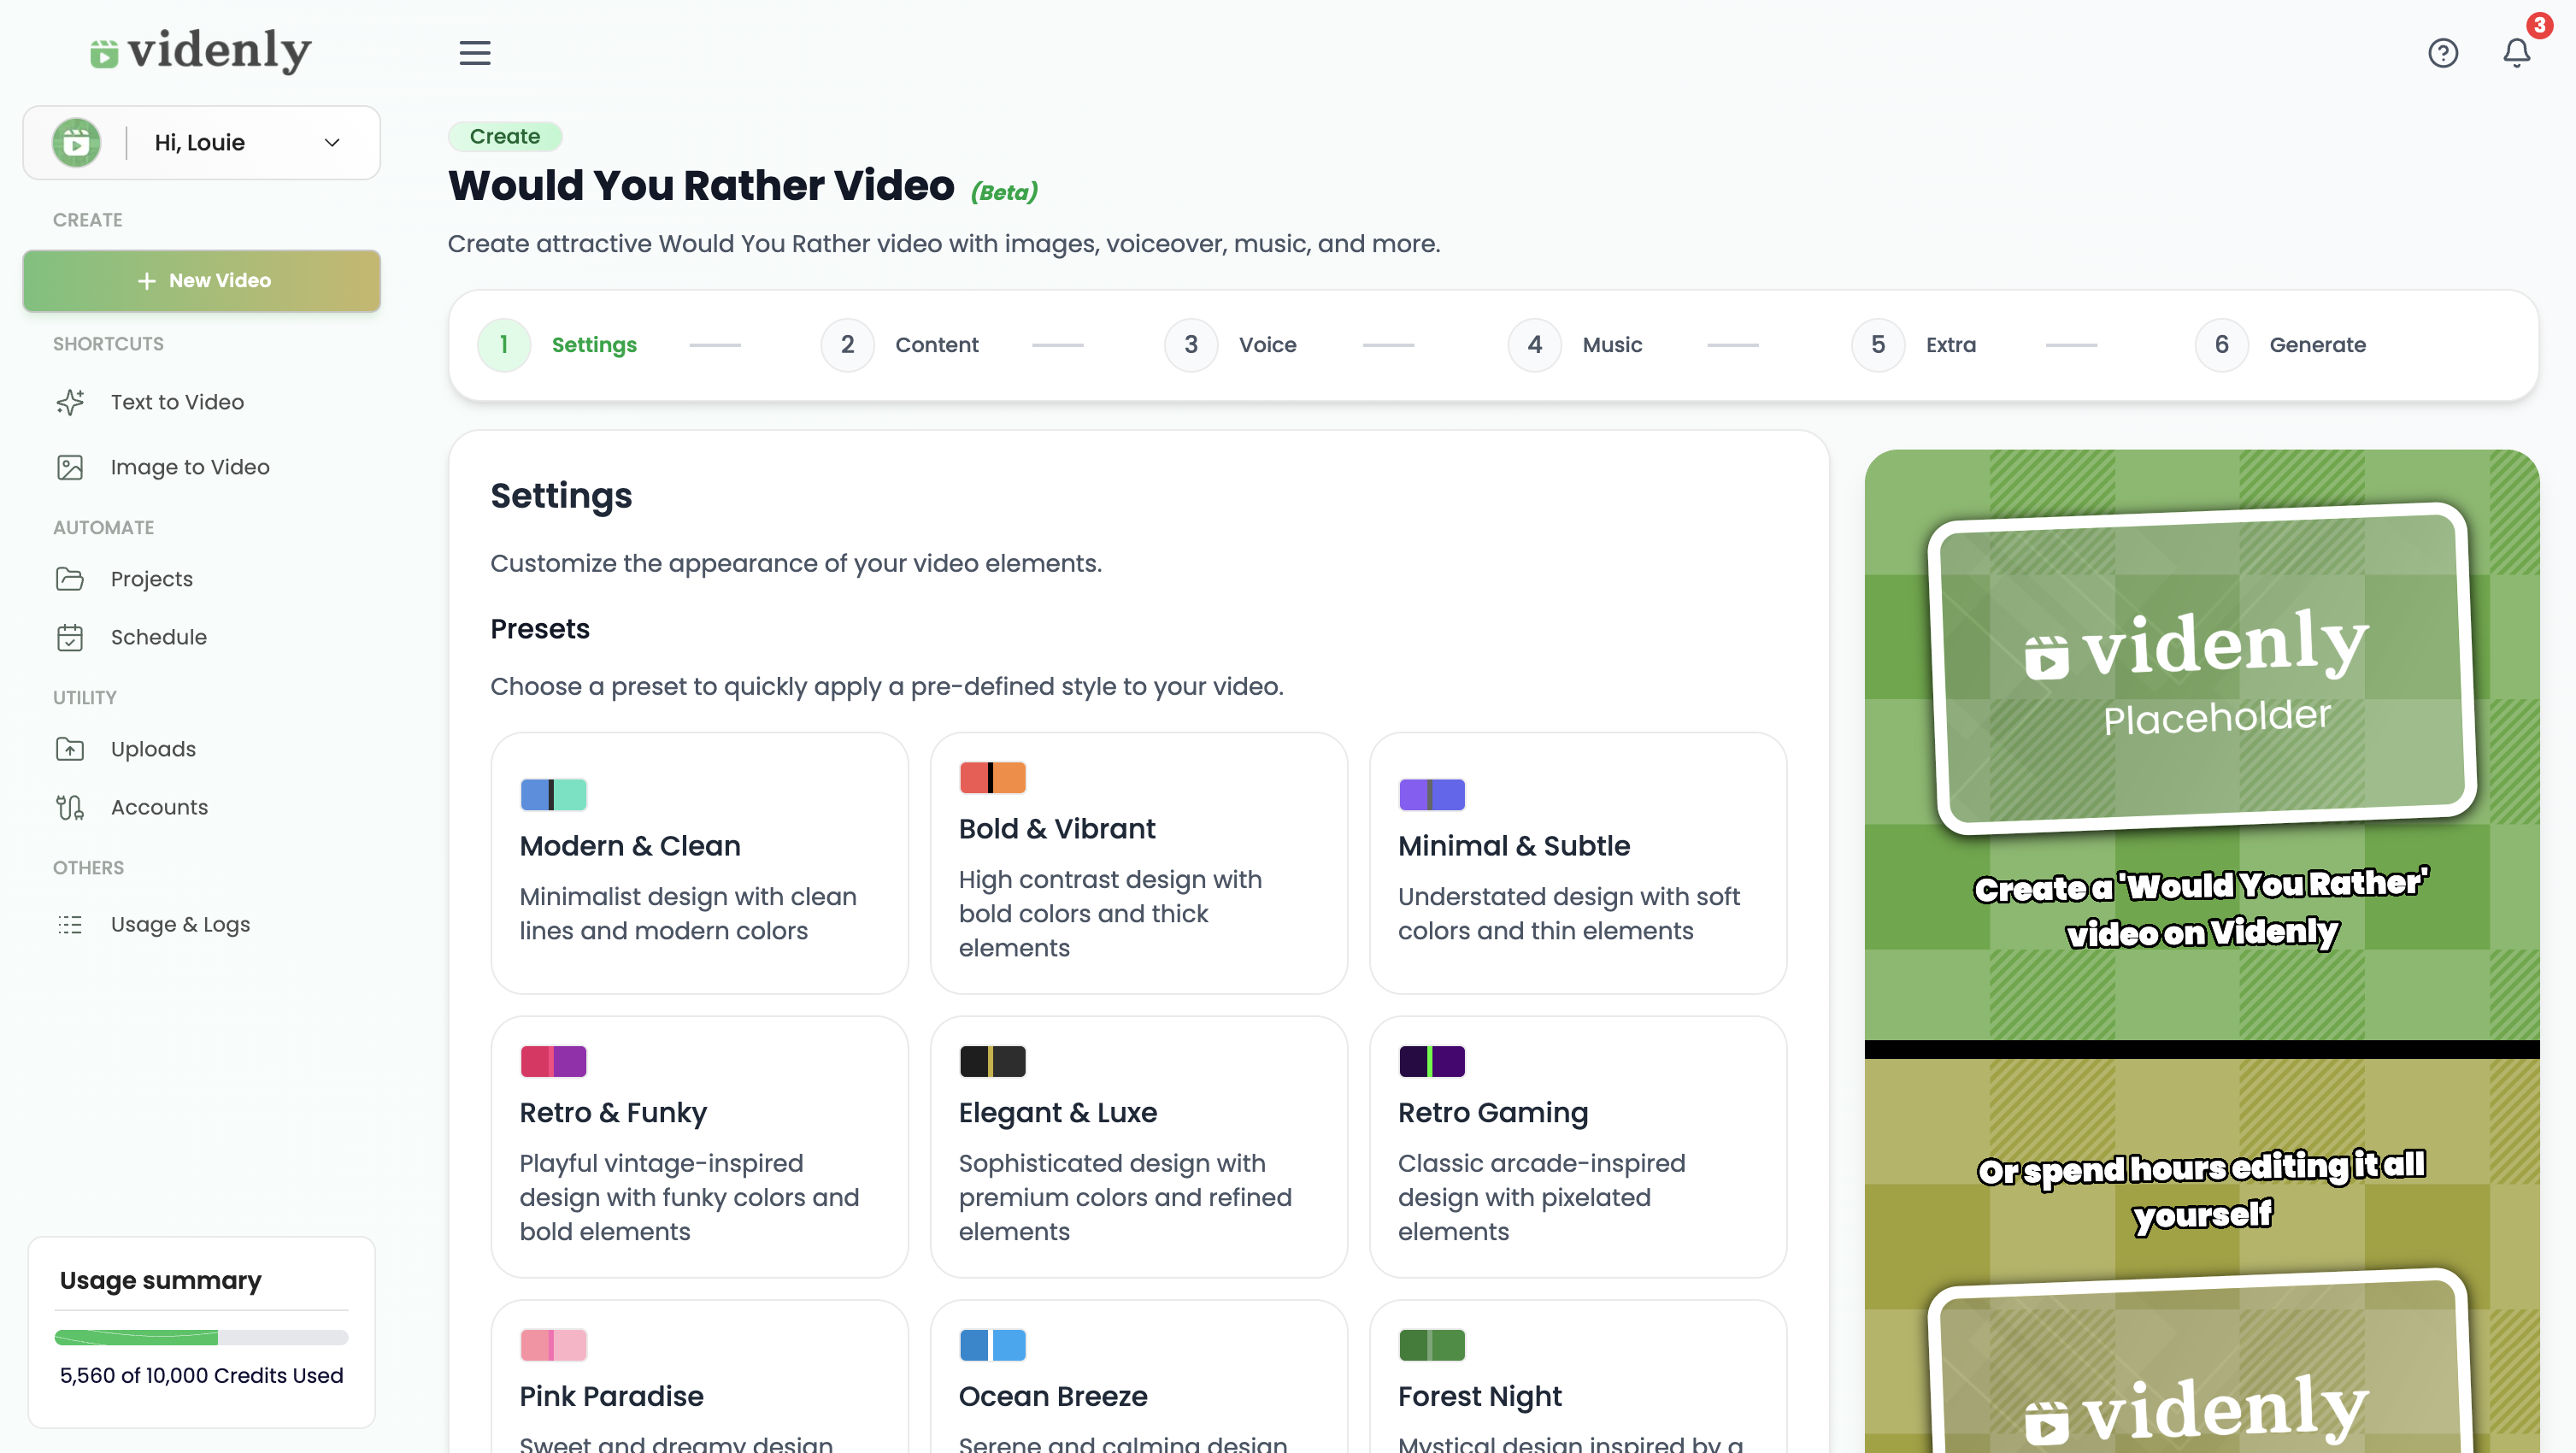The image size is (2576, 1453).
Task: Click the Retro Gaming dark purple swatch
Action: [x=1432, y=1062]
